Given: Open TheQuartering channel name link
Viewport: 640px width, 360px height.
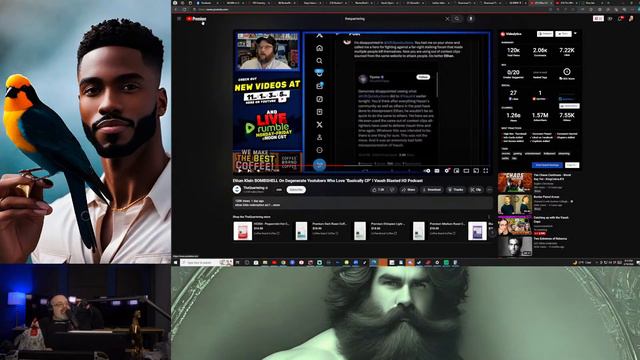Looking at the screenshot, I should 255,188.
